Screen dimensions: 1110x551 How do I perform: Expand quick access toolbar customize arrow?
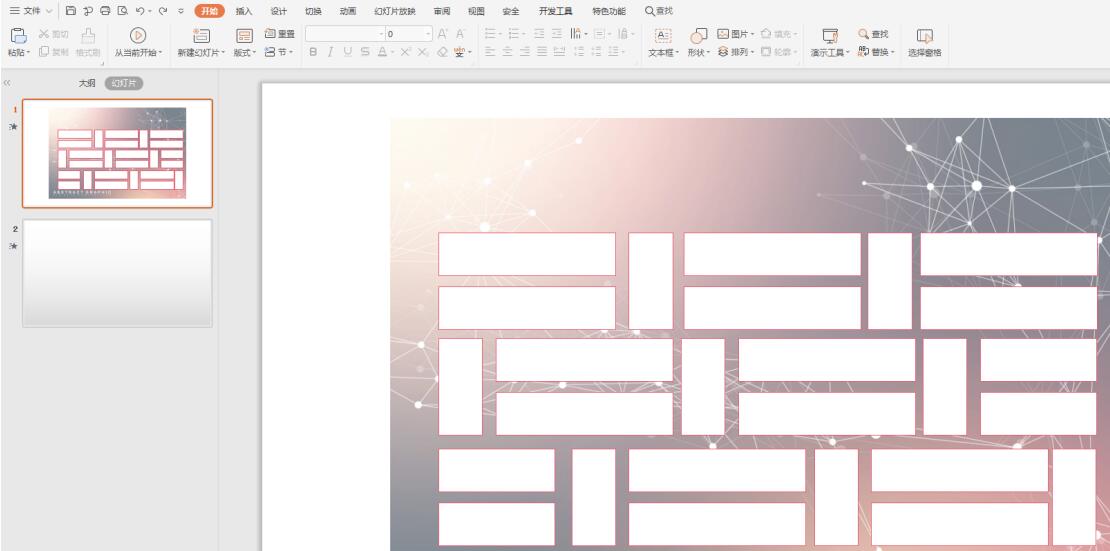coord(181,11)
